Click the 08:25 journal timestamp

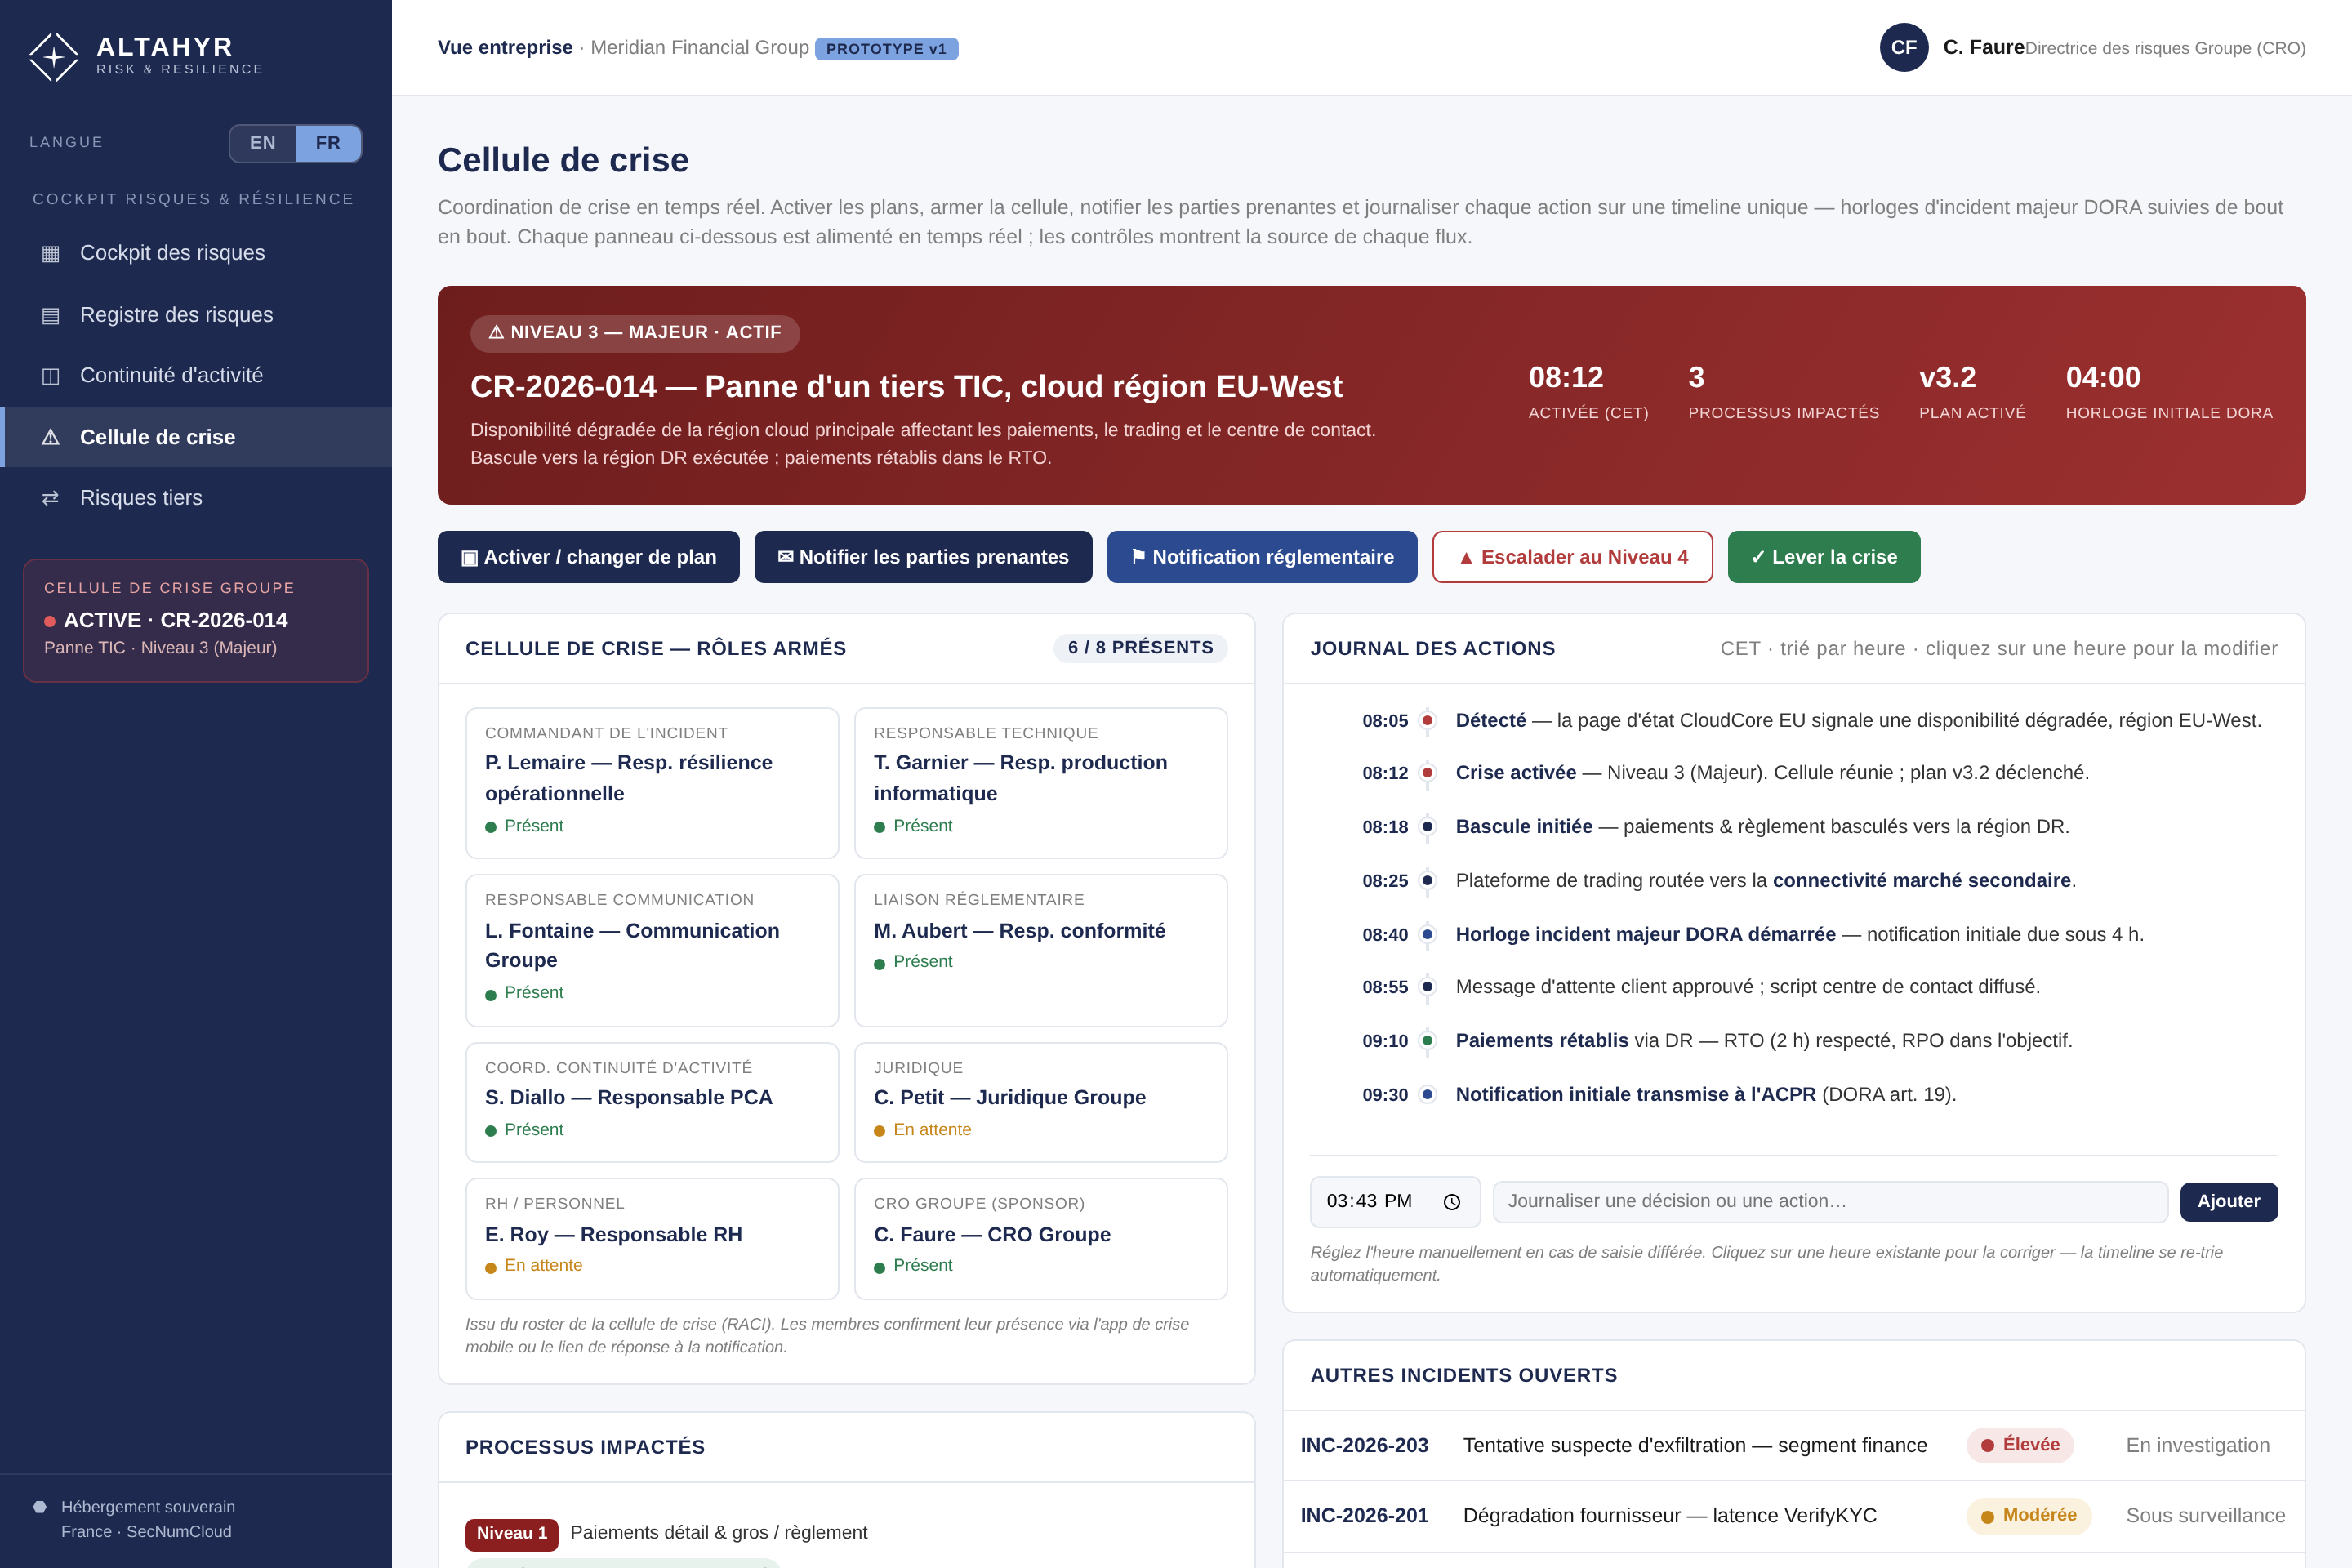1384,881
